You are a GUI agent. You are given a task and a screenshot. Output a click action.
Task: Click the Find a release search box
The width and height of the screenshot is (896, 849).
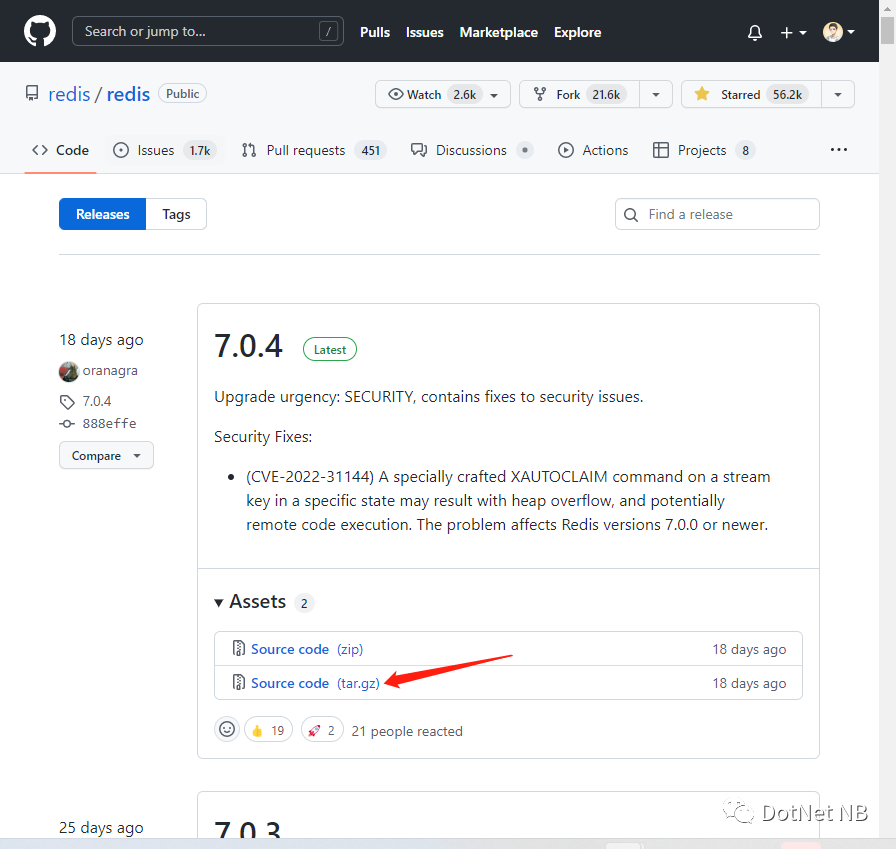717,214
